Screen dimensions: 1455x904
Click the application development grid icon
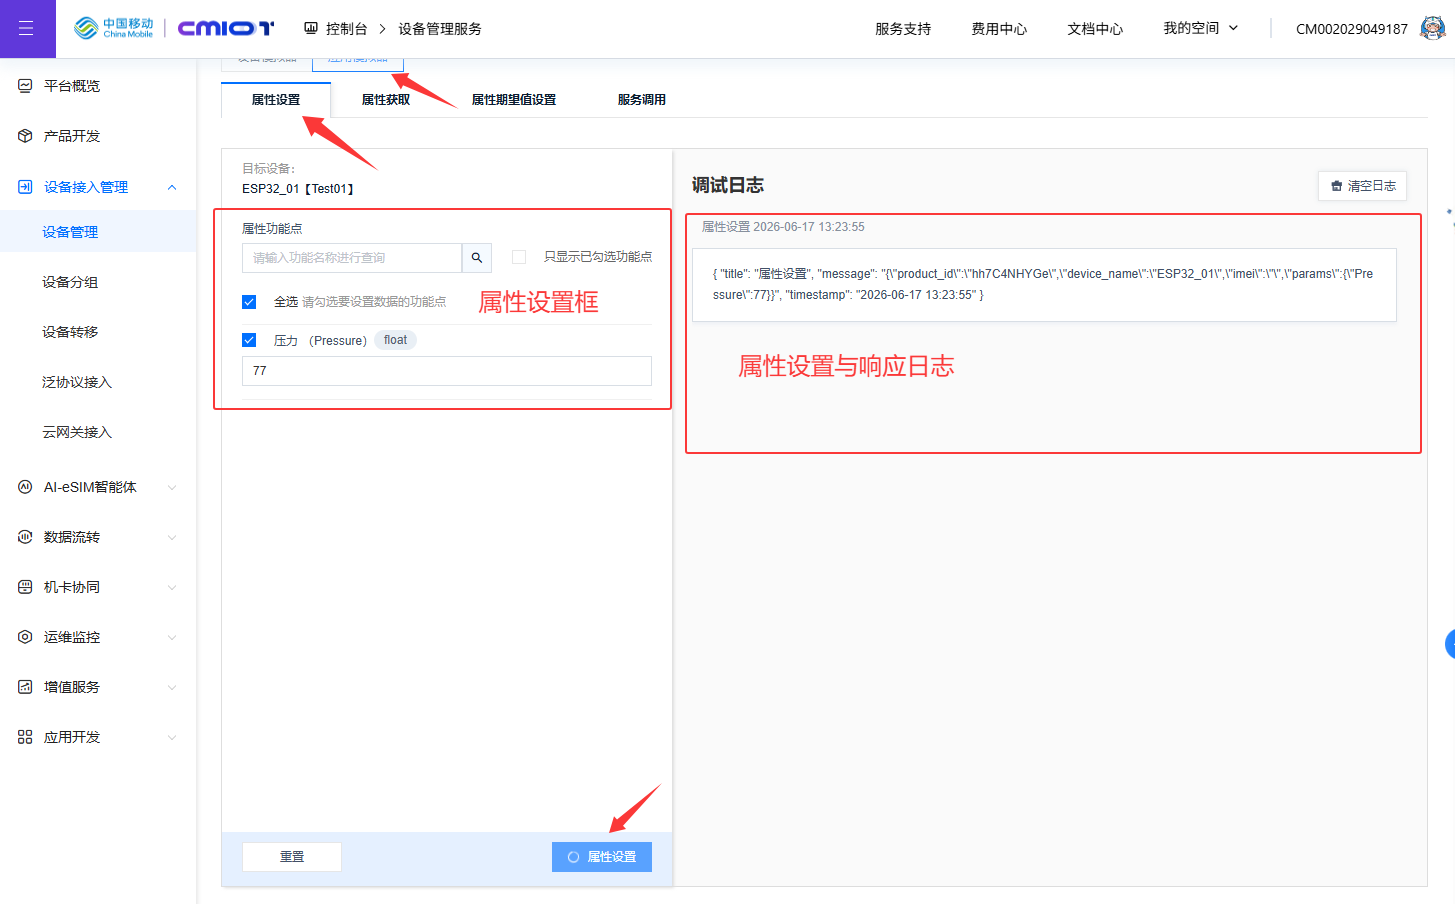pyautogui.click(x=25, y=737)
